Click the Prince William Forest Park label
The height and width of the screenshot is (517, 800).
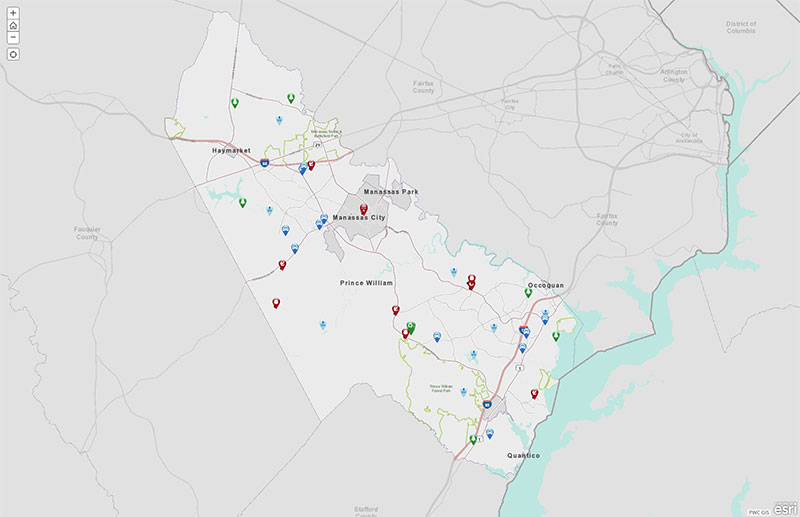[440, 388]
